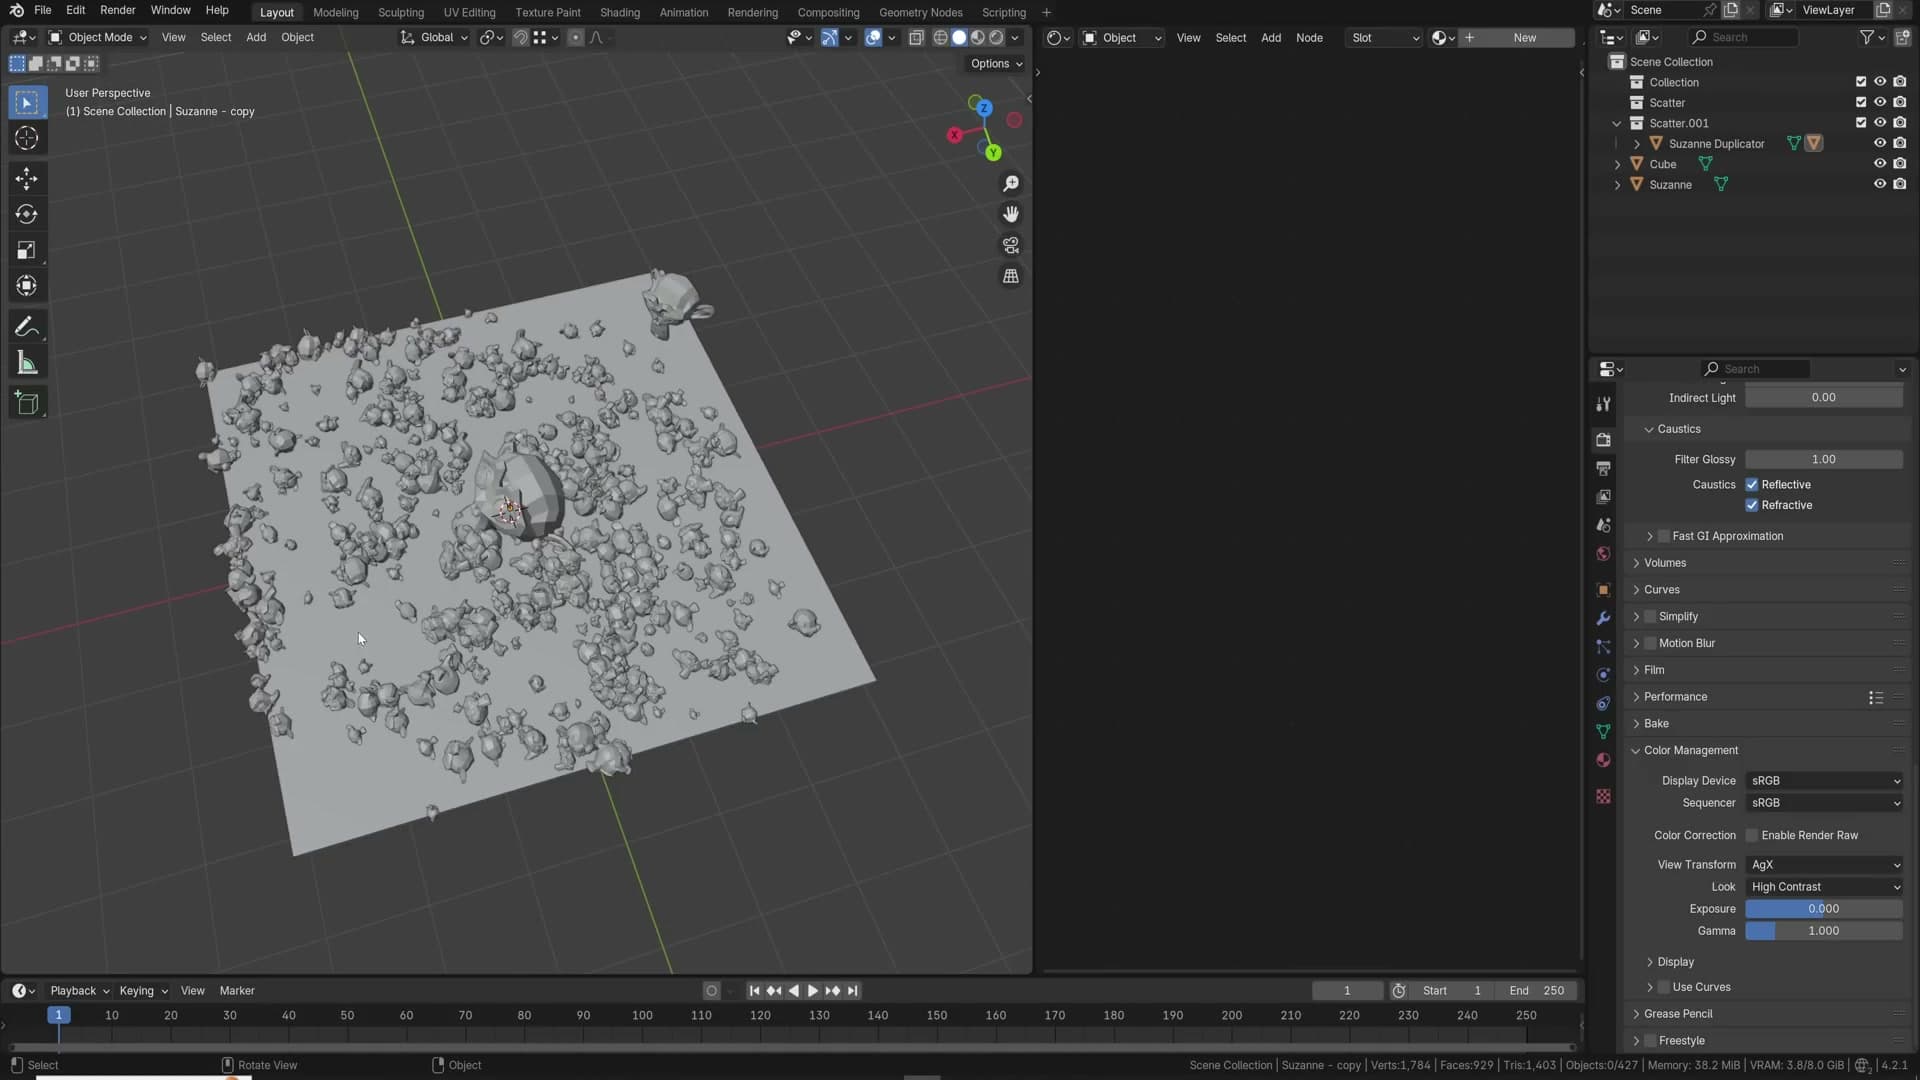Open the viewport Options dropdown
This screenshot has height=1080, width=1920.
pos(996,63)
